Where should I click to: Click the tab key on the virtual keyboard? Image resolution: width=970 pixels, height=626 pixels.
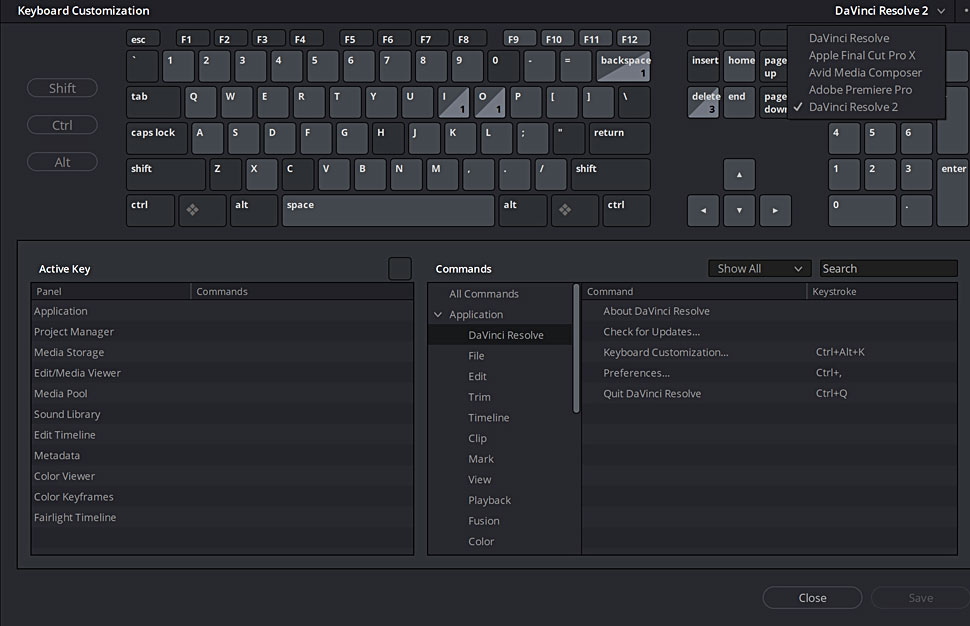pyautogui.click(x=153, y=102)
